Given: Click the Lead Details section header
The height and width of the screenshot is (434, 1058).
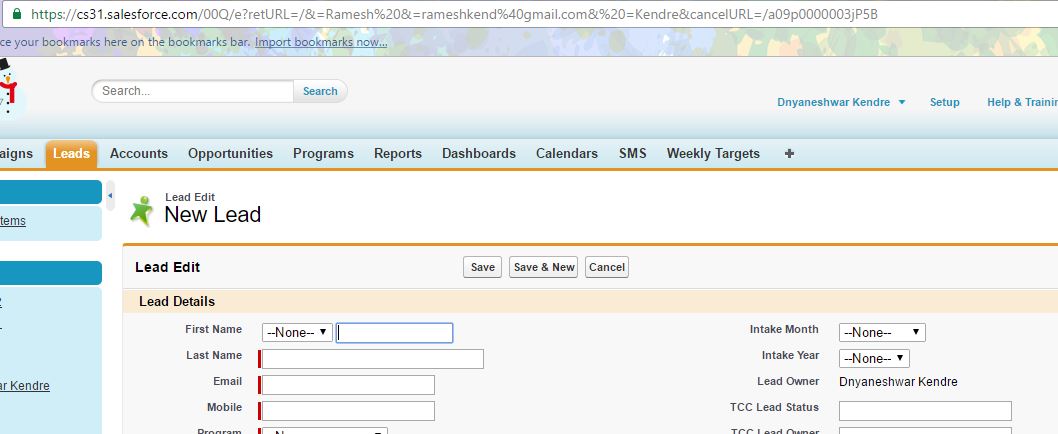Looking at the screenshot, I should 177,302.
